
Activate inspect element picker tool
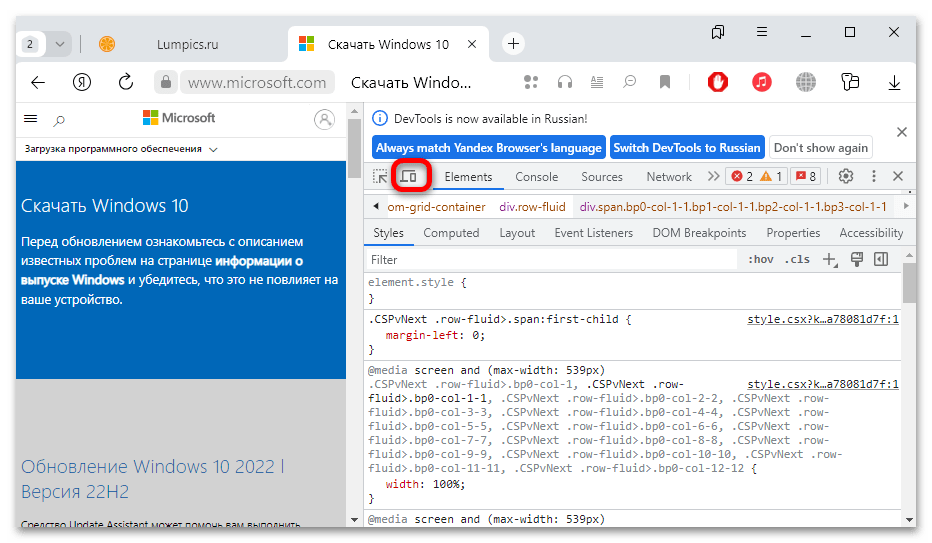380,176
